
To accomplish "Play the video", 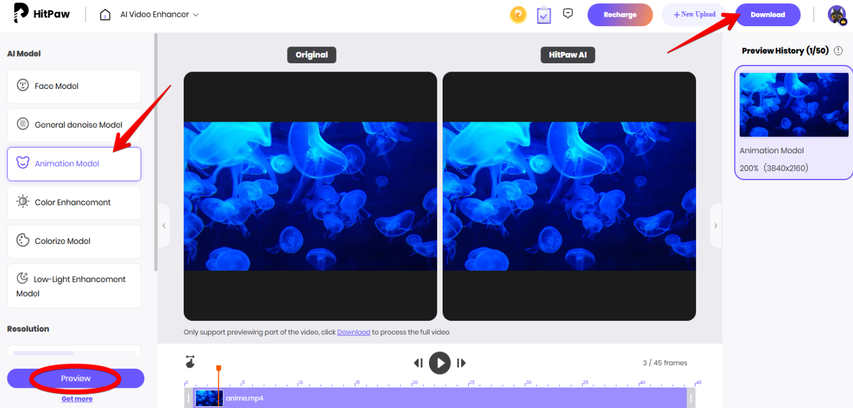I will [440, 363].
